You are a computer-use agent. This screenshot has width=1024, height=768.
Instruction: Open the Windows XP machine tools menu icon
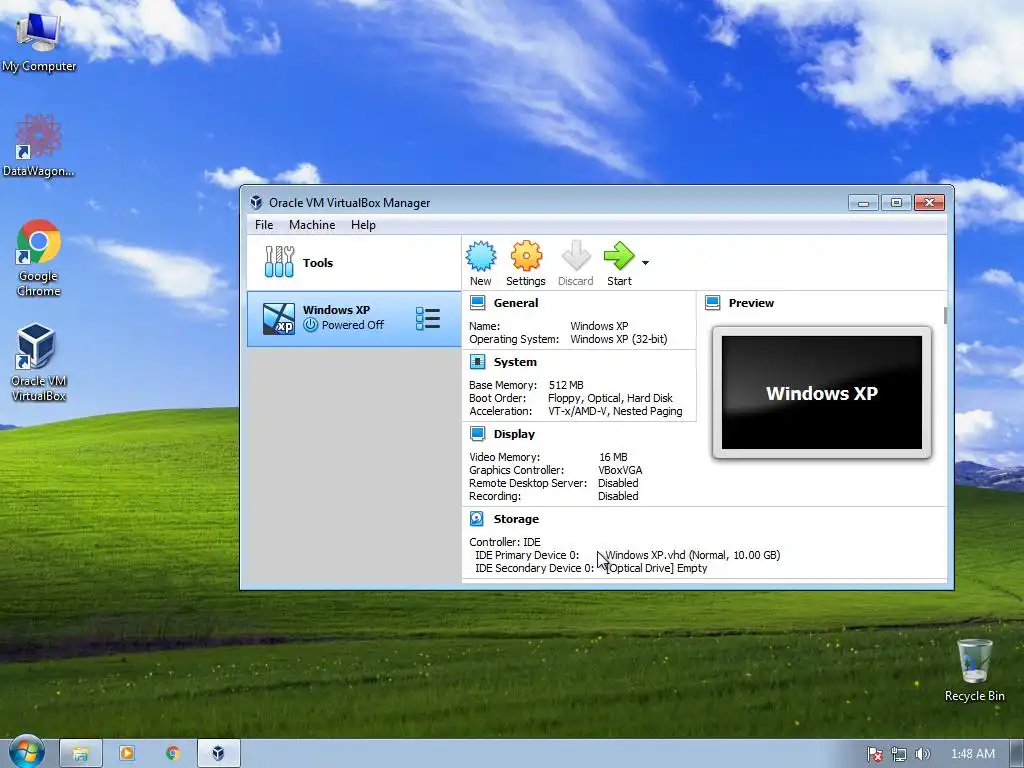(428, 318)
